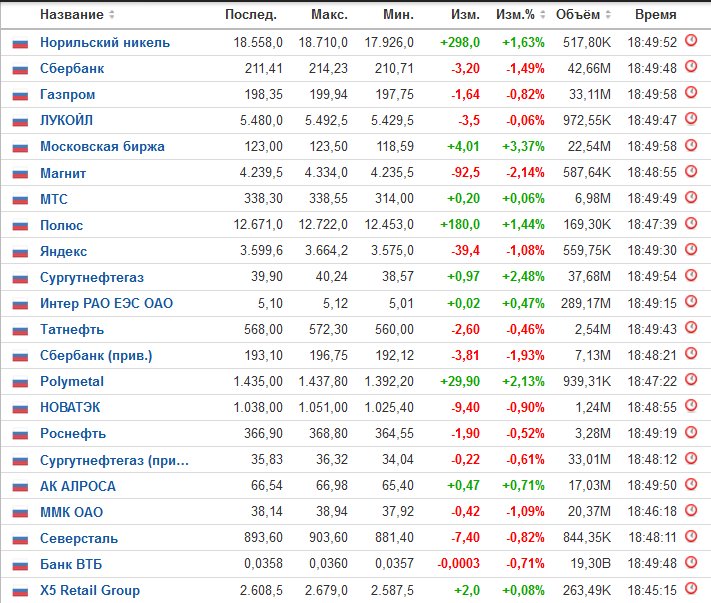
Task: Click Банк ВТБ last price 0,0358
Action: point(263,564)
